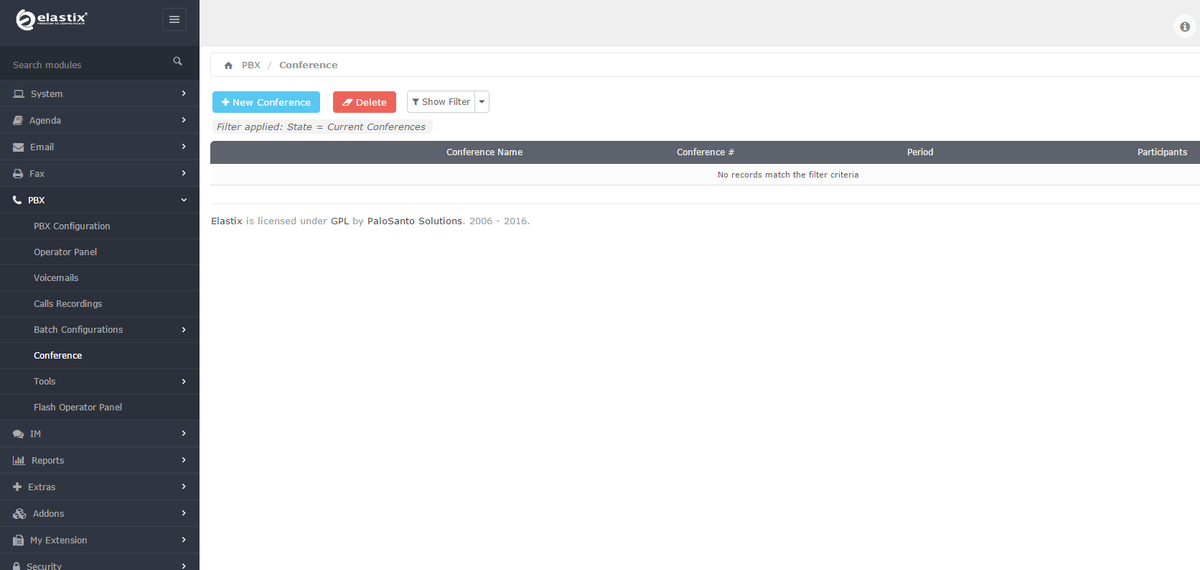Click the Elastix logo
Viewport: 1200px width, 570px height.
51,18
